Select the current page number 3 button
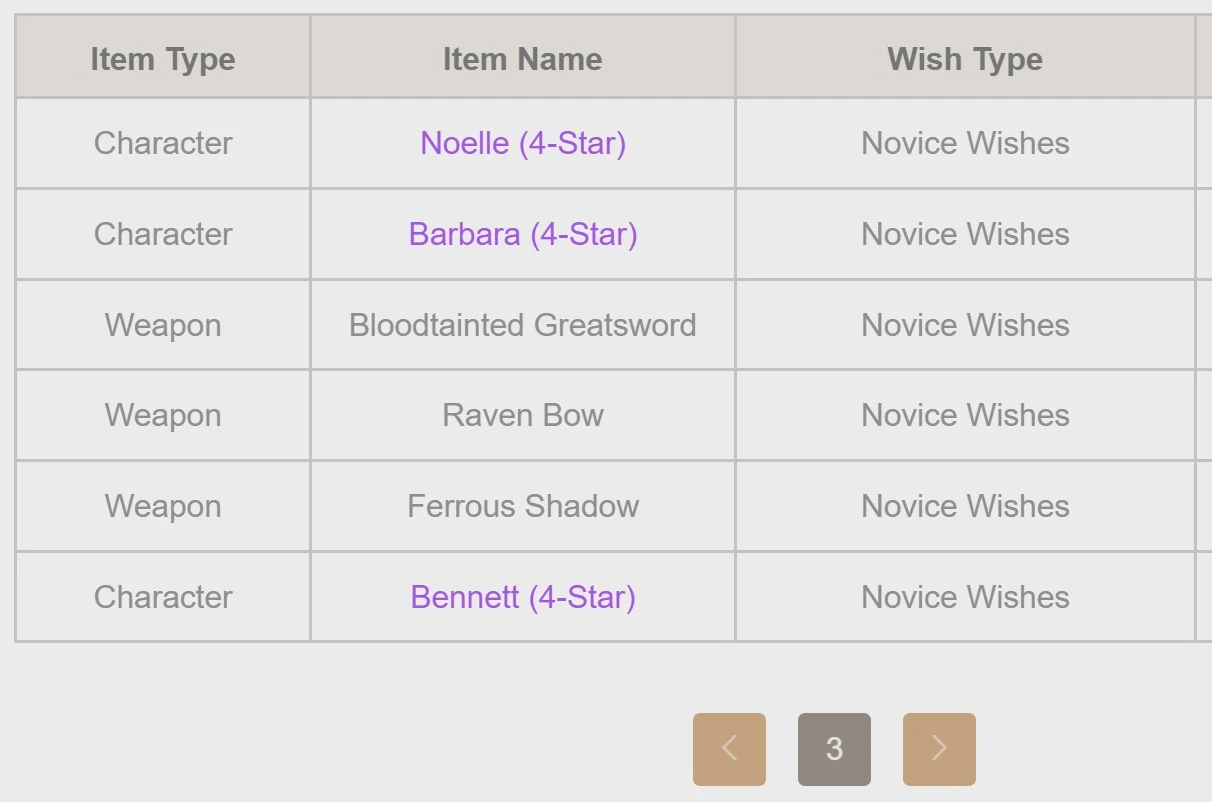Screen dimensions: 1212x802 coord(833,748)
